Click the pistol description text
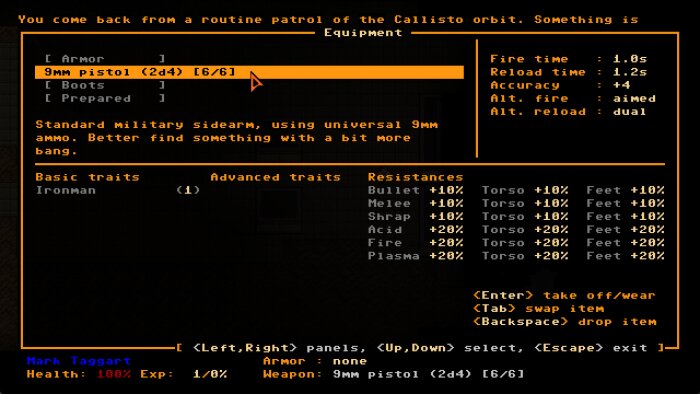 pos(237,137)
